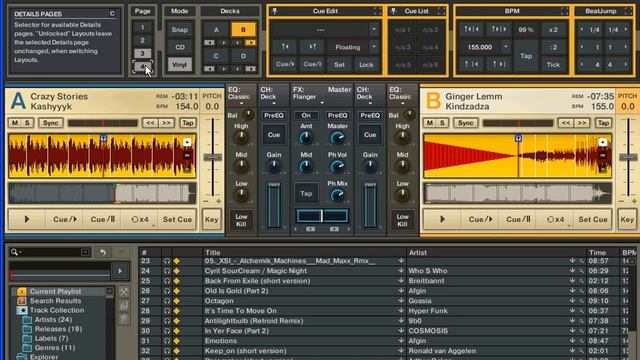Screen dimensions: 640x360
Task: Open the Floating cue type dropdown
Action: (373, 47)
